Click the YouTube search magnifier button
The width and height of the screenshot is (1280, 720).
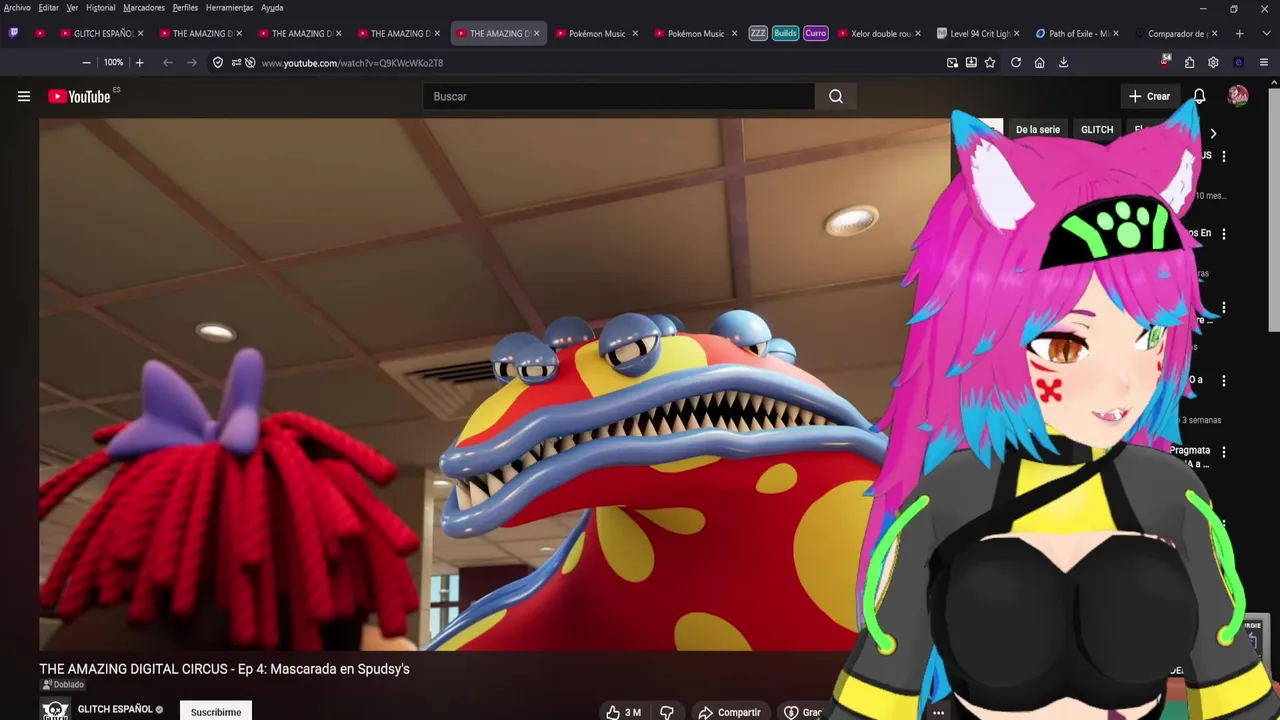pos(836,96)
